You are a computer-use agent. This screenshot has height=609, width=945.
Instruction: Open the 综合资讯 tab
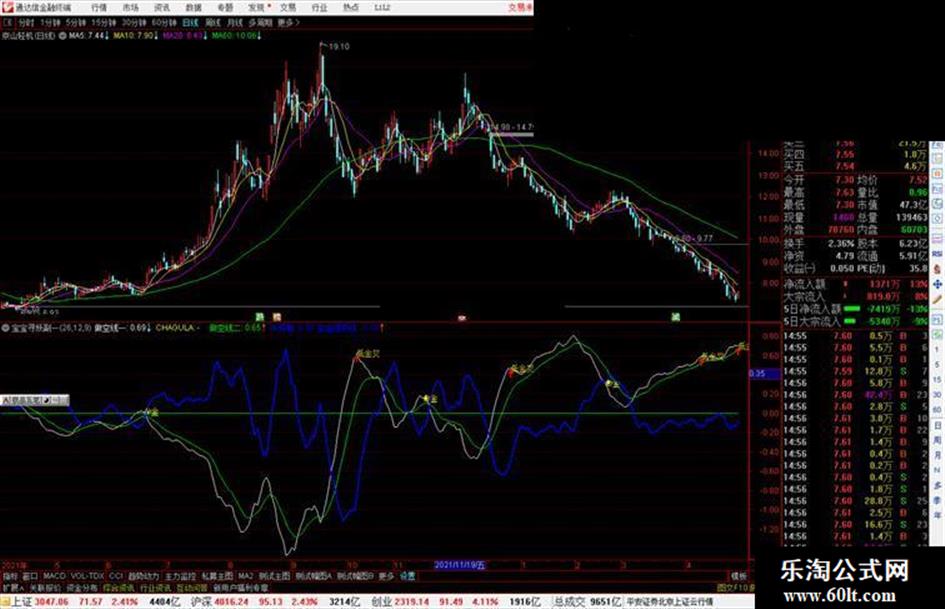(x=119, y=587)
